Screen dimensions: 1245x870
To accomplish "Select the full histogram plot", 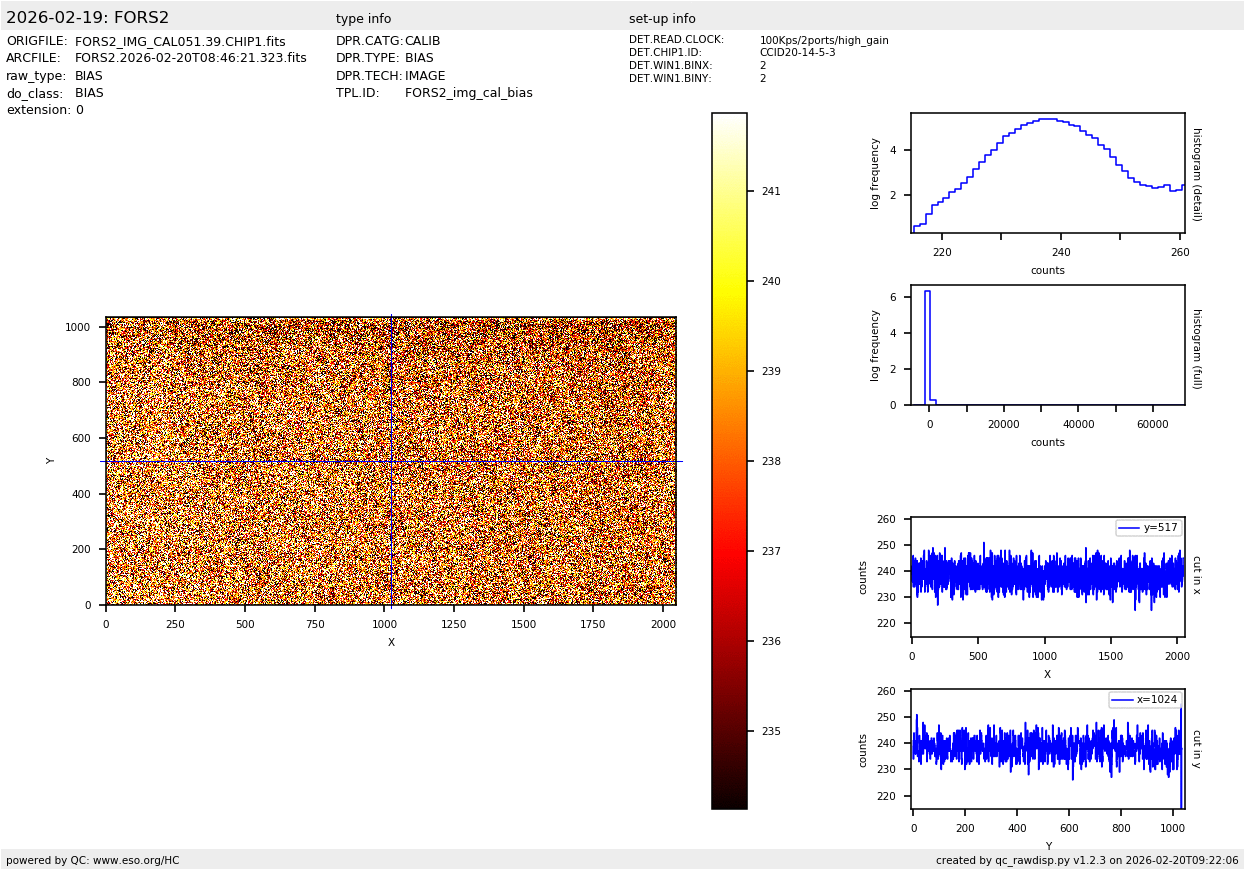I will (x=1047, y=345).
